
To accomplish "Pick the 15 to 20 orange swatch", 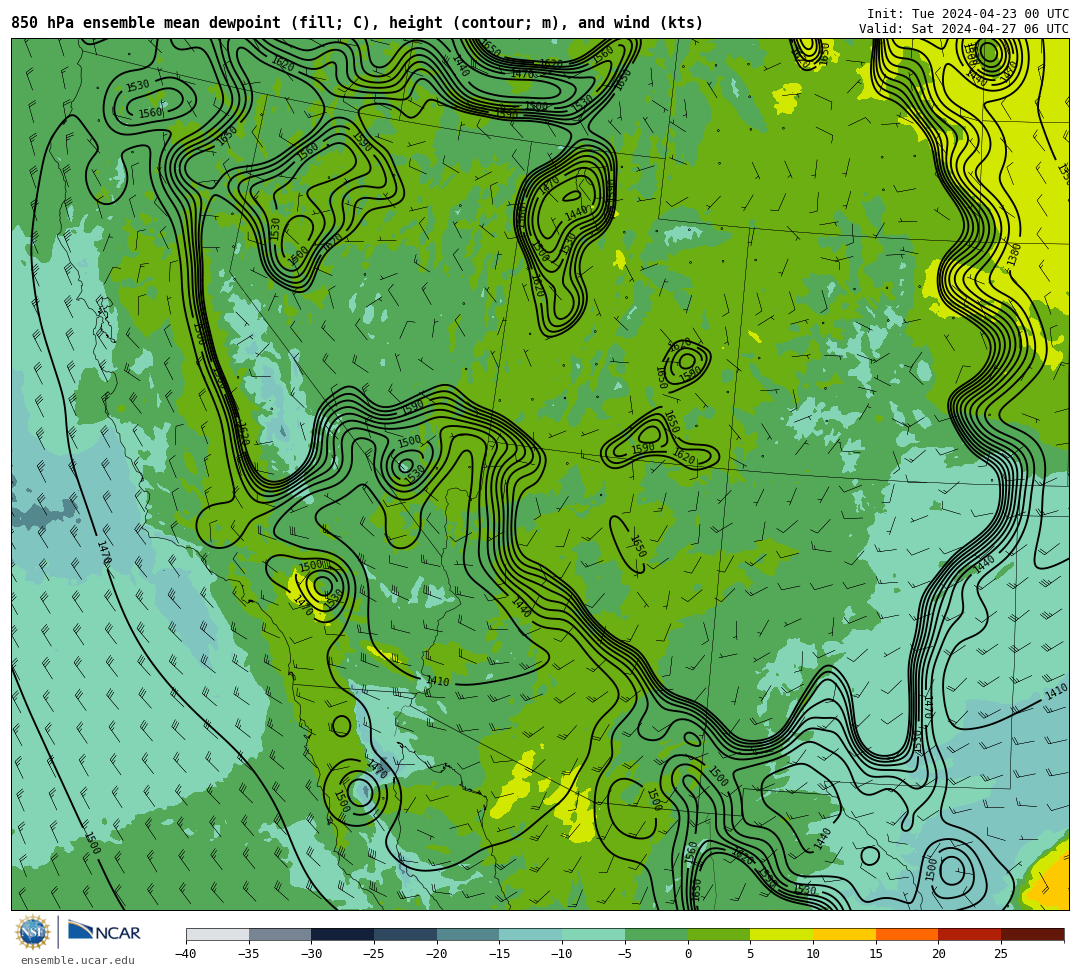I will 907,934.
